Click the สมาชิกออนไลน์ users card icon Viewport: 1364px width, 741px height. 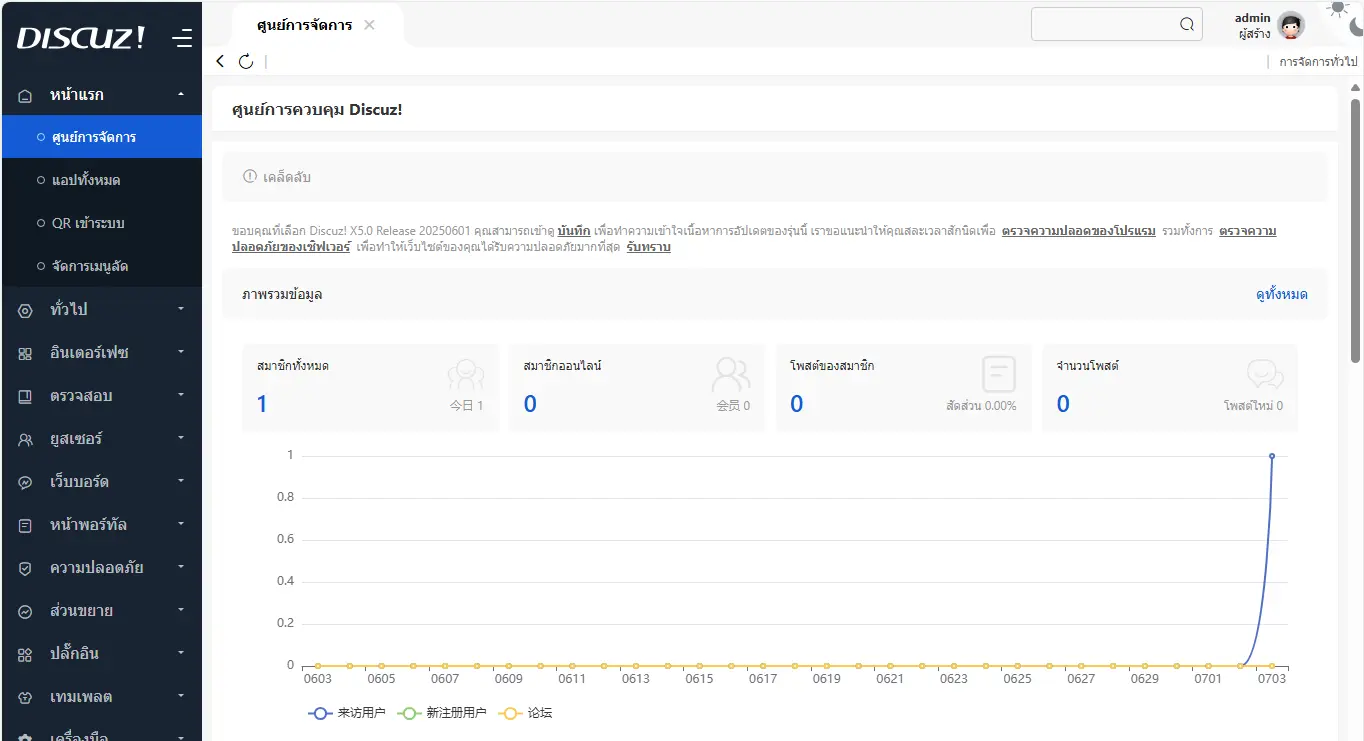pos(731,375)
